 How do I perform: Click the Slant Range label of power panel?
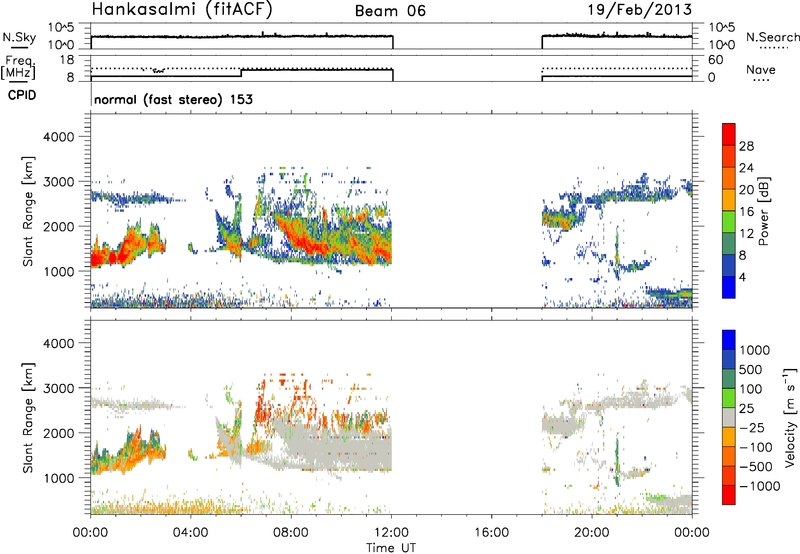28,211
